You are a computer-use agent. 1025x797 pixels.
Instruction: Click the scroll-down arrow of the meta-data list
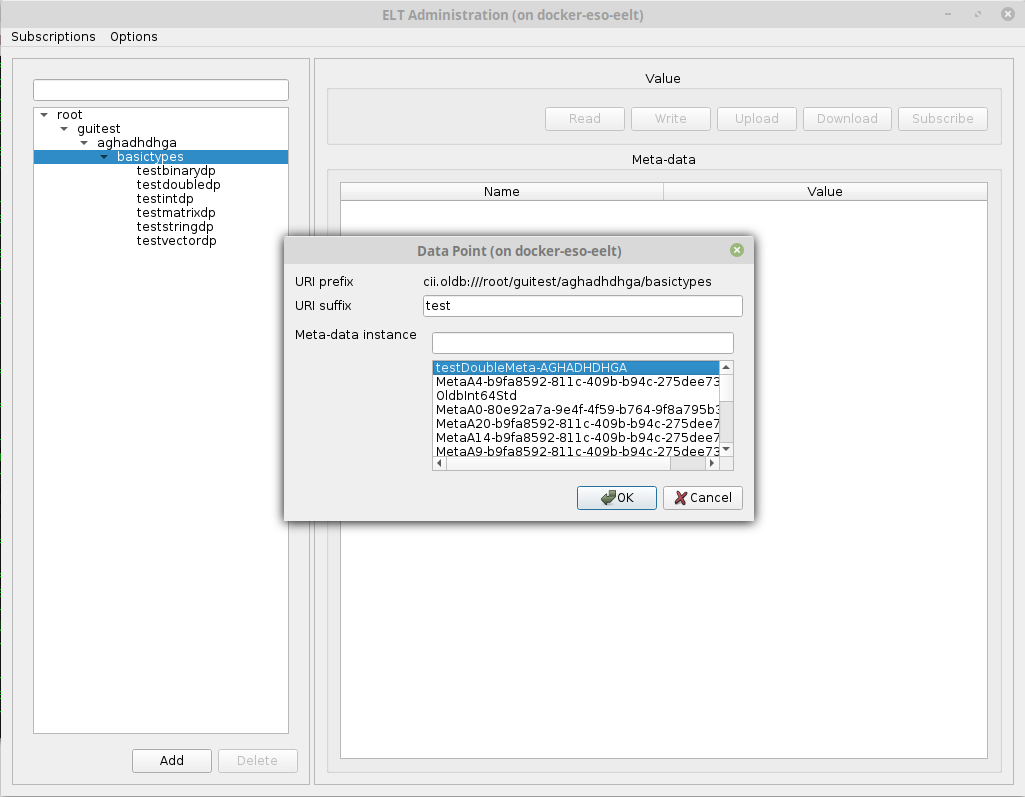pyautogui.click(x=727, y=450)
